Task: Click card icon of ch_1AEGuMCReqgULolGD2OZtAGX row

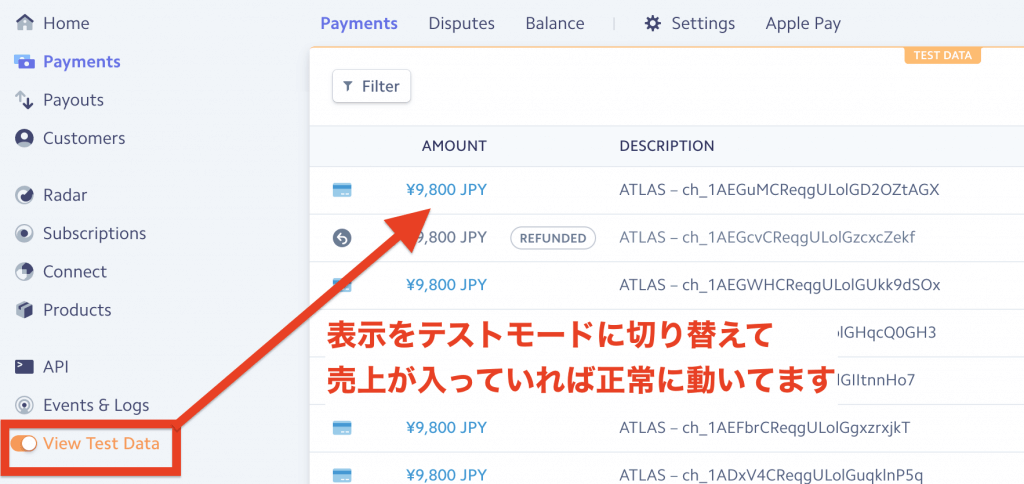Action: coord(342,190)
